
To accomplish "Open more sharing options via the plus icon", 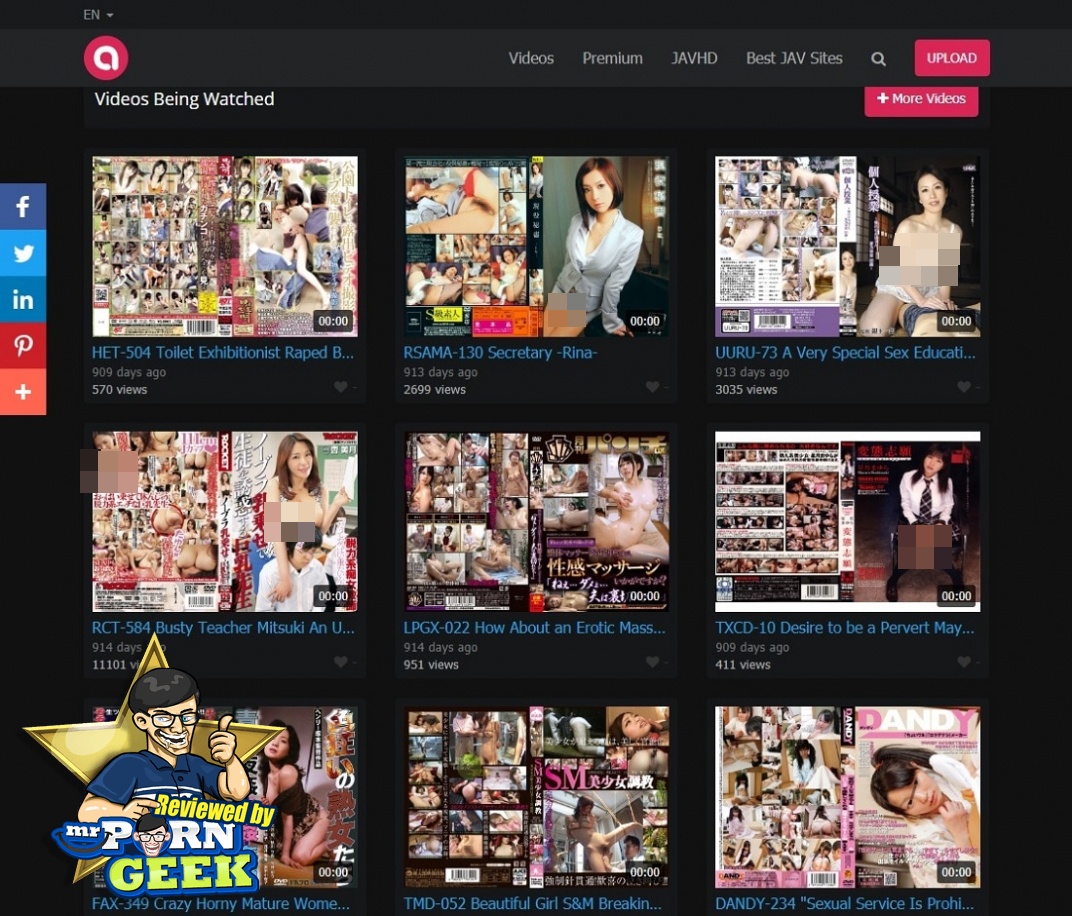I will pyautogui.click(x=23, y=391).
